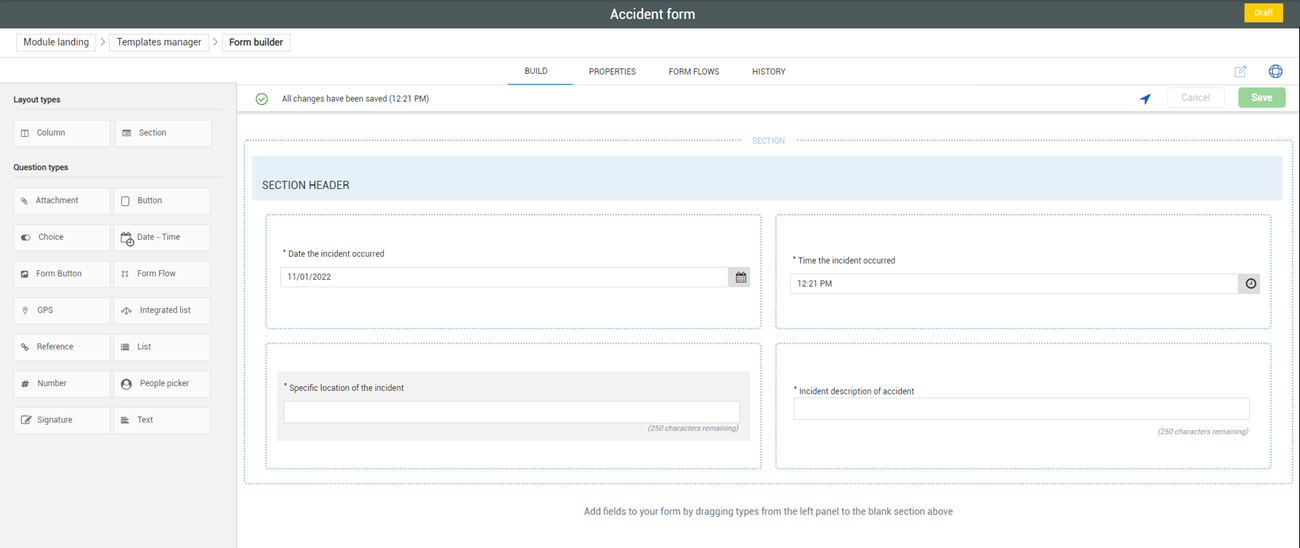Select the GPS question type
The height and width of the screenshot is (548, 1300).
61,311
